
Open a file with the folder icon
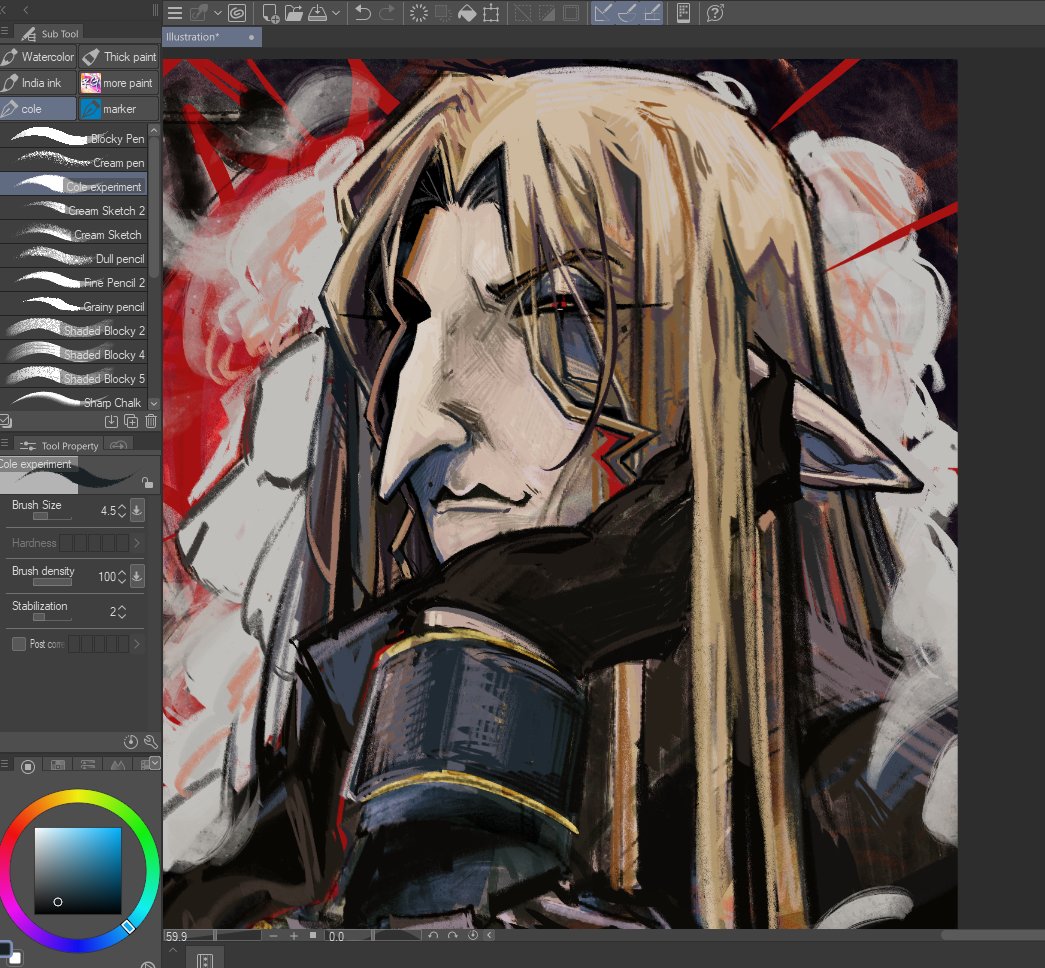coord(294,13)
